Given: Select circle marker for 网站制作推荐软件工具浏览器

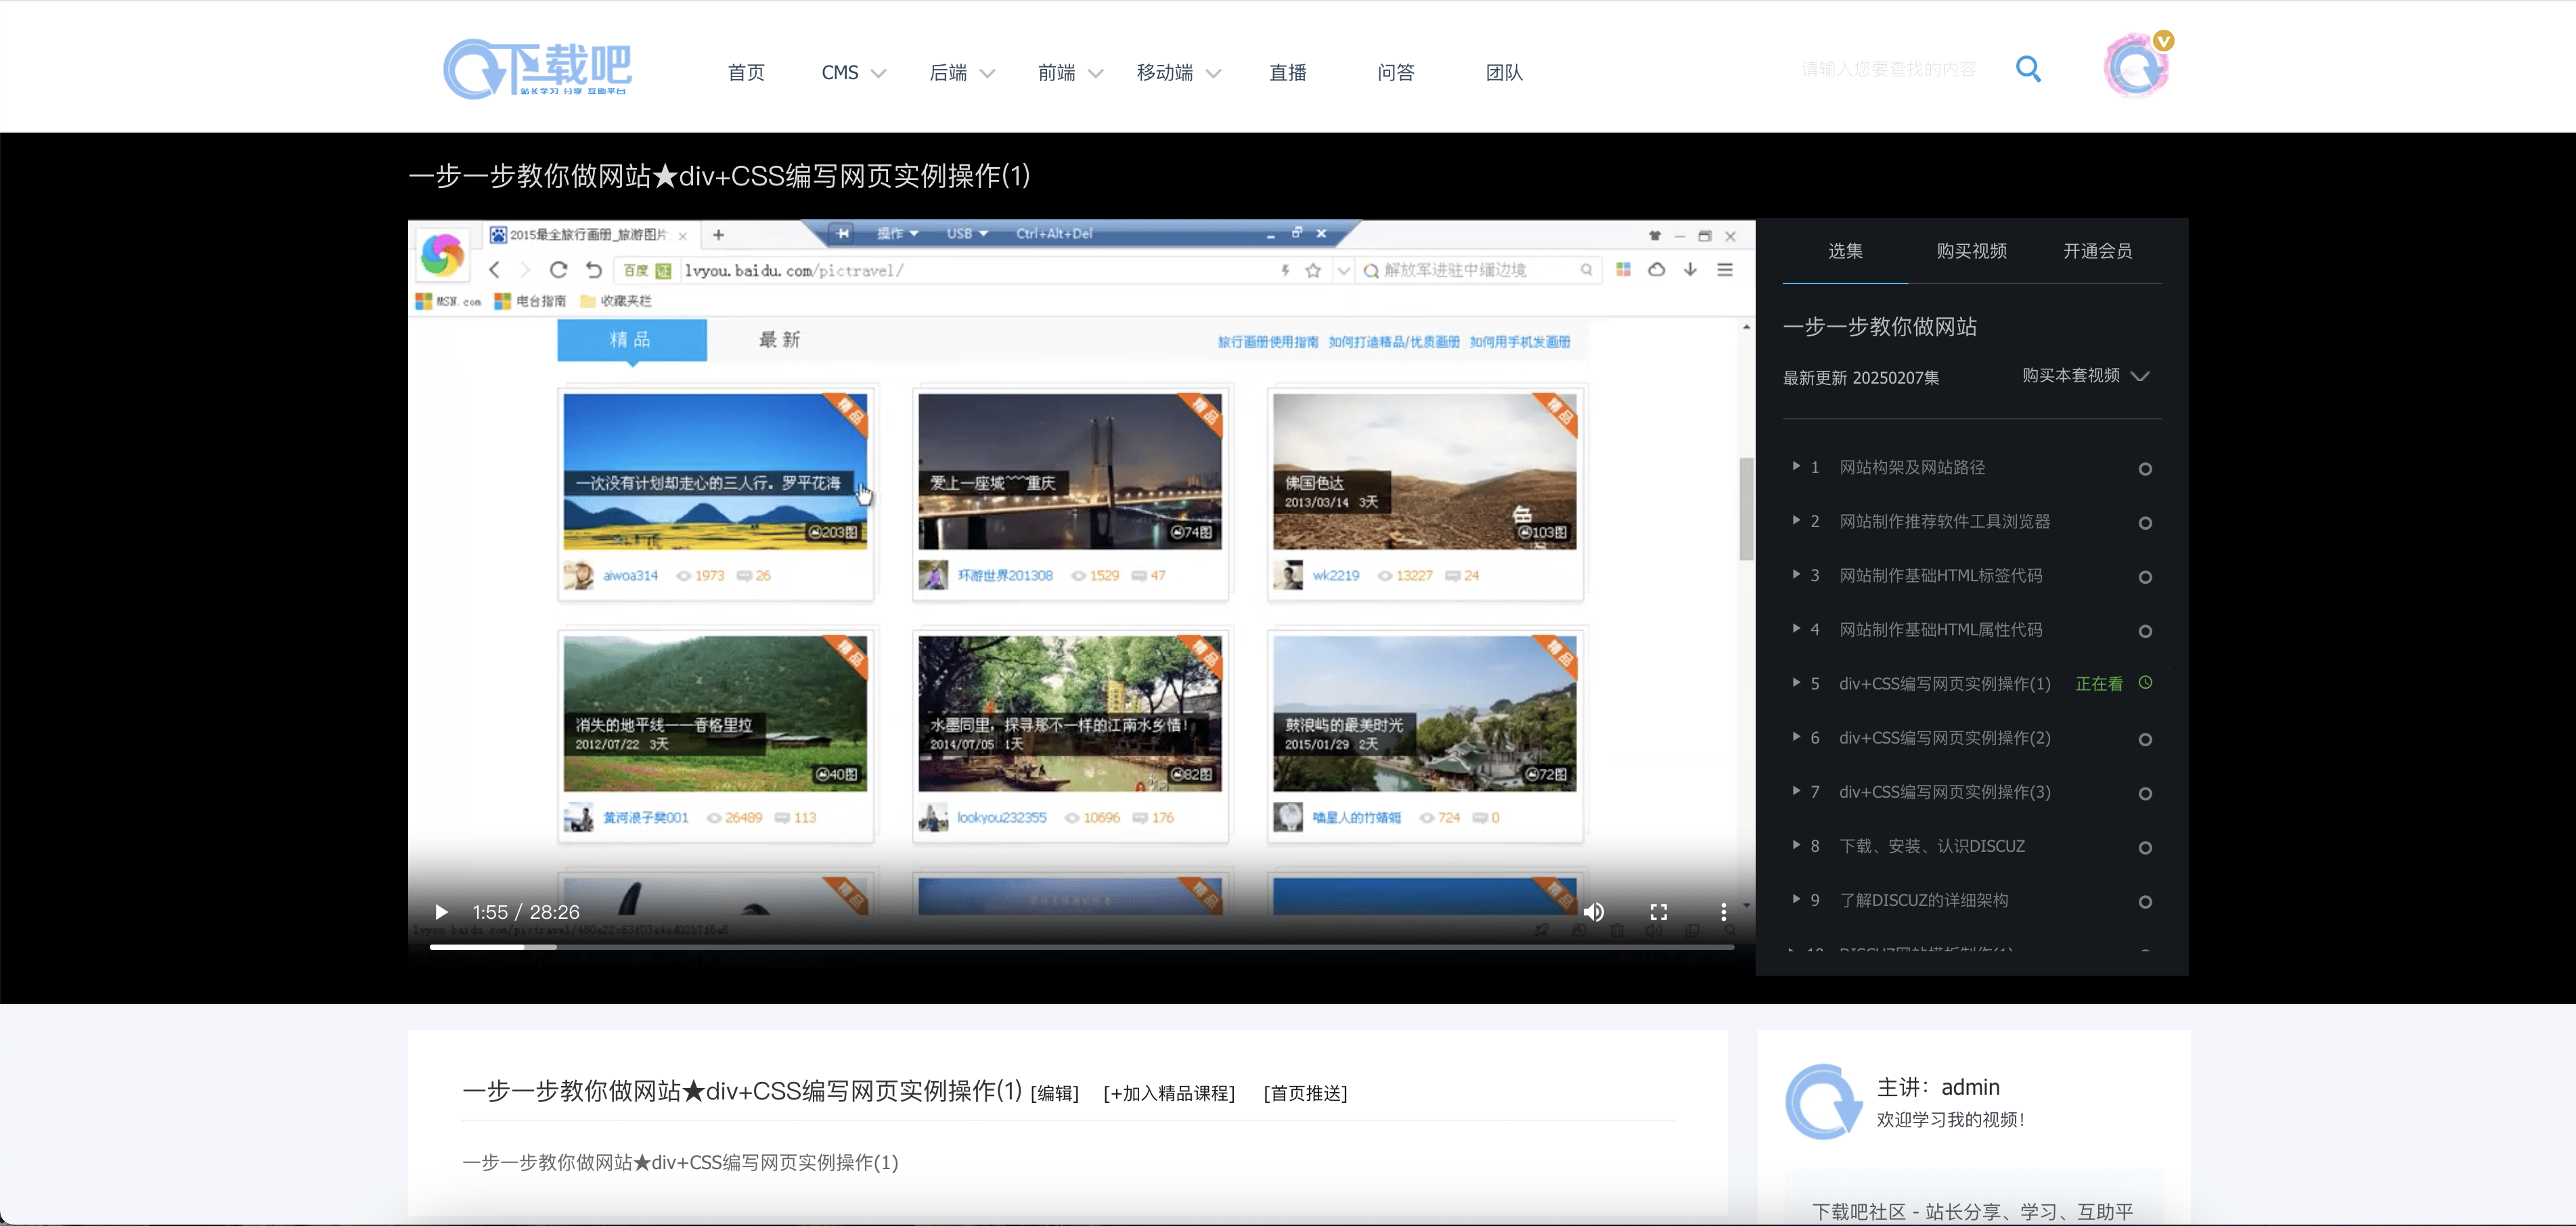Looking at the screenshot, I should click(2145, 523).
